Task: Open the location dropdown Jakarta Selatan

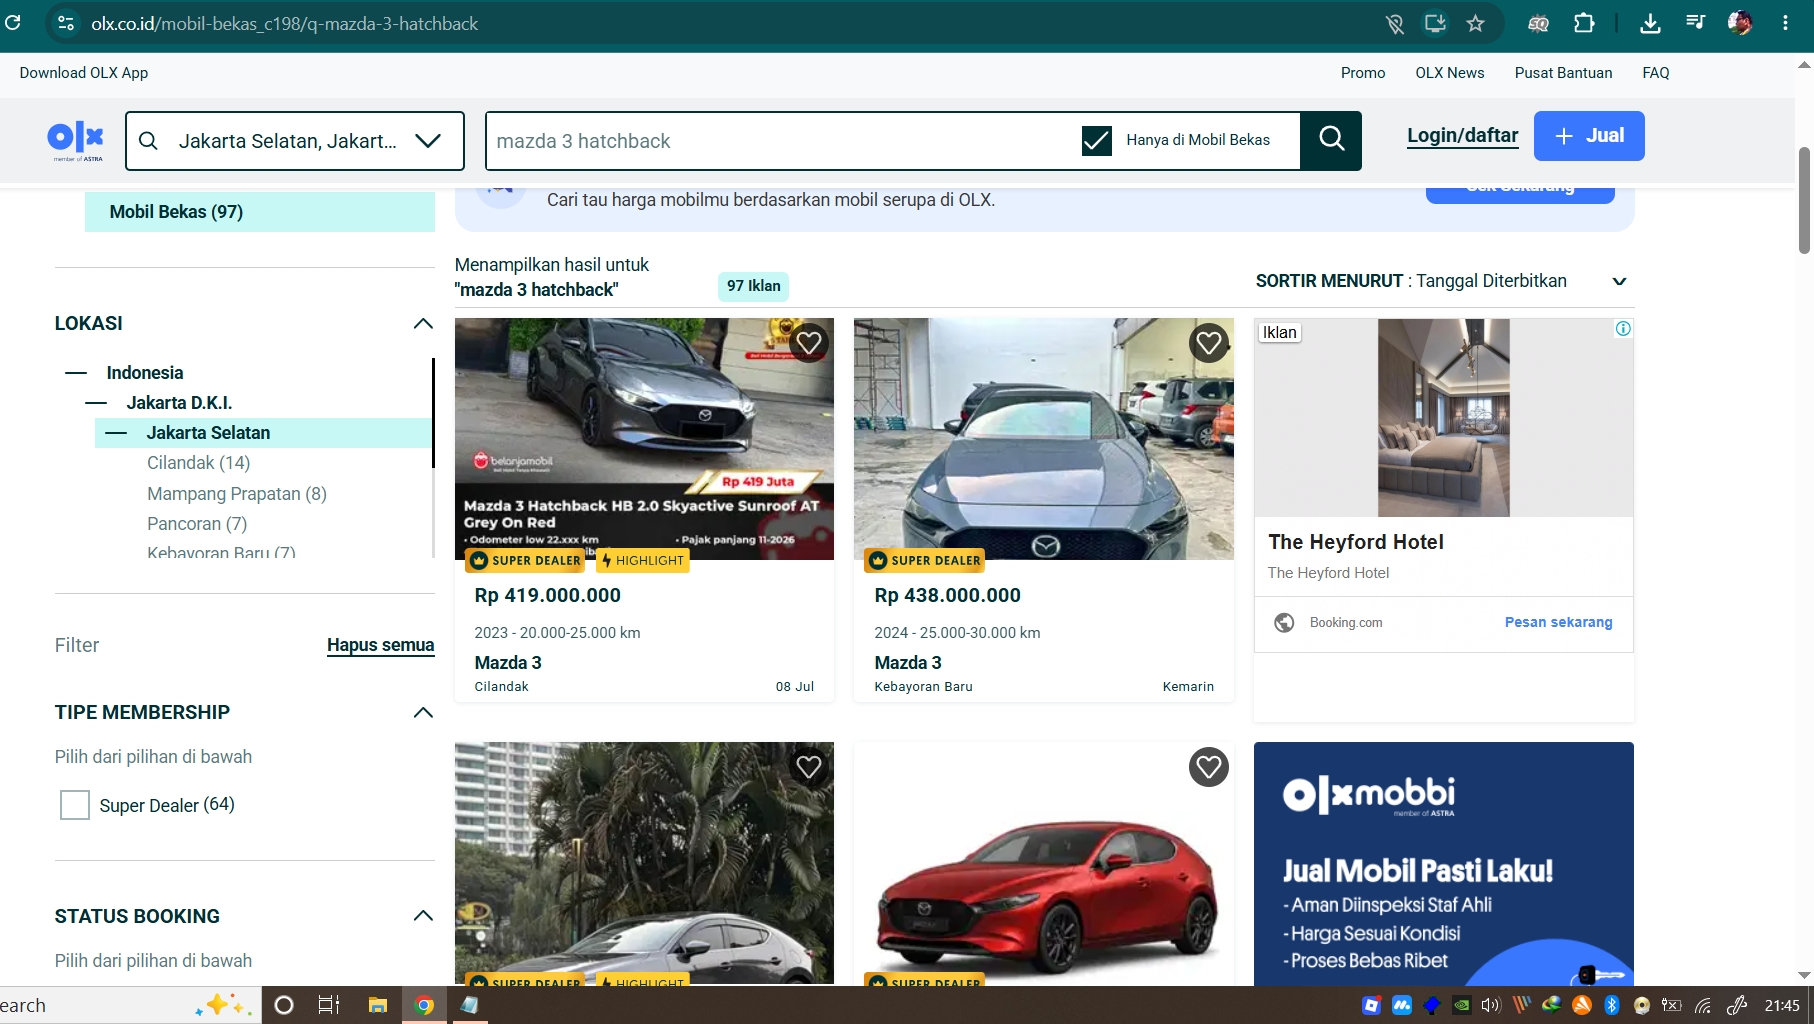Action: tap(295, 141)
